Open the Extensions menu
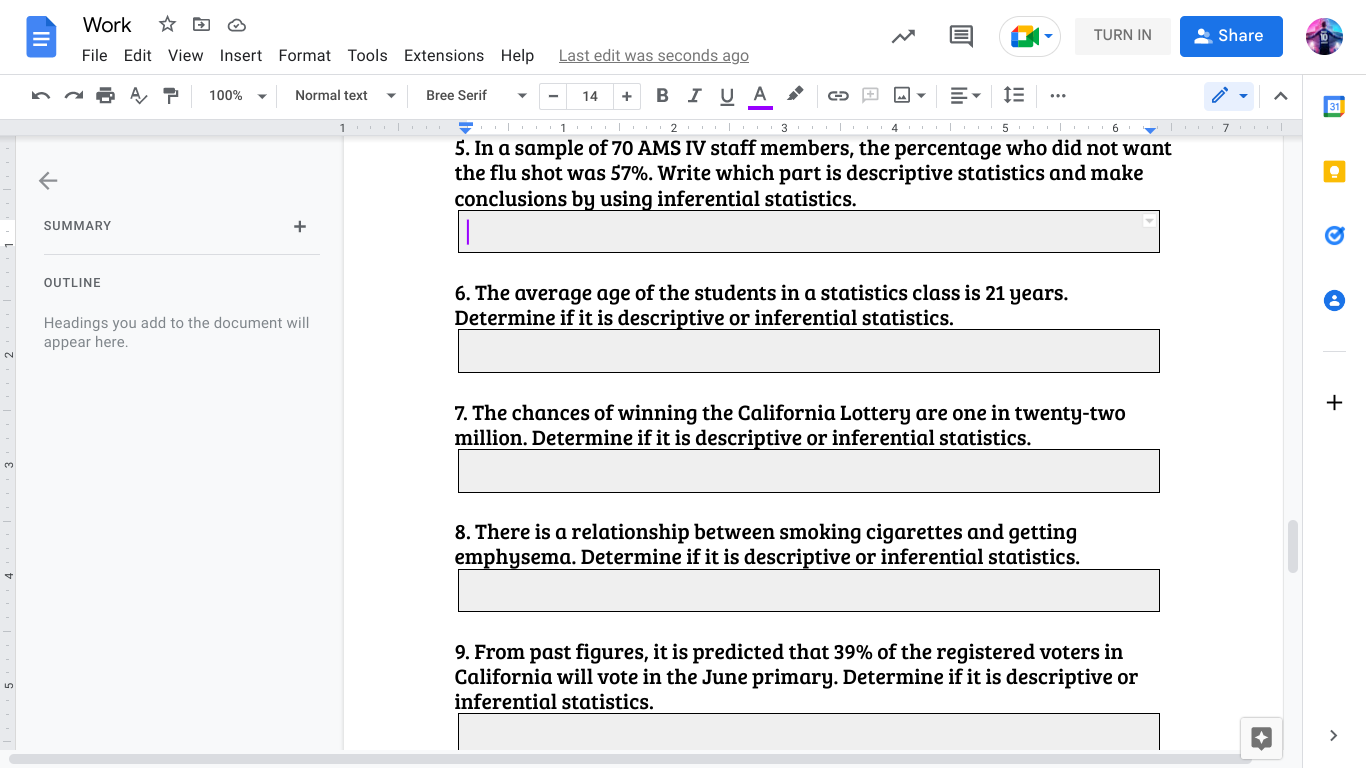Image resolution: width=1366 pixels, height=768 pixels. tap(444, 56)
